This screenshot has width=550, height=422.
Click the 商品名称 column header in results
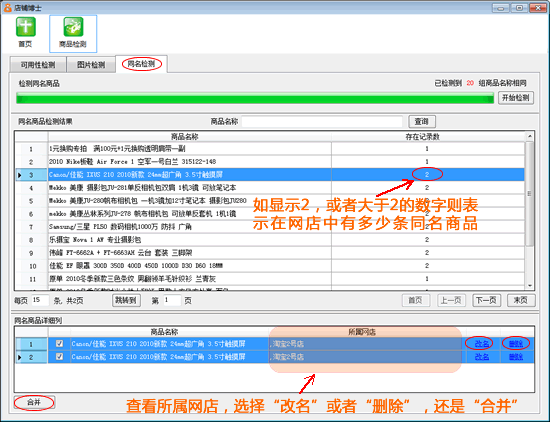point(189,136)
